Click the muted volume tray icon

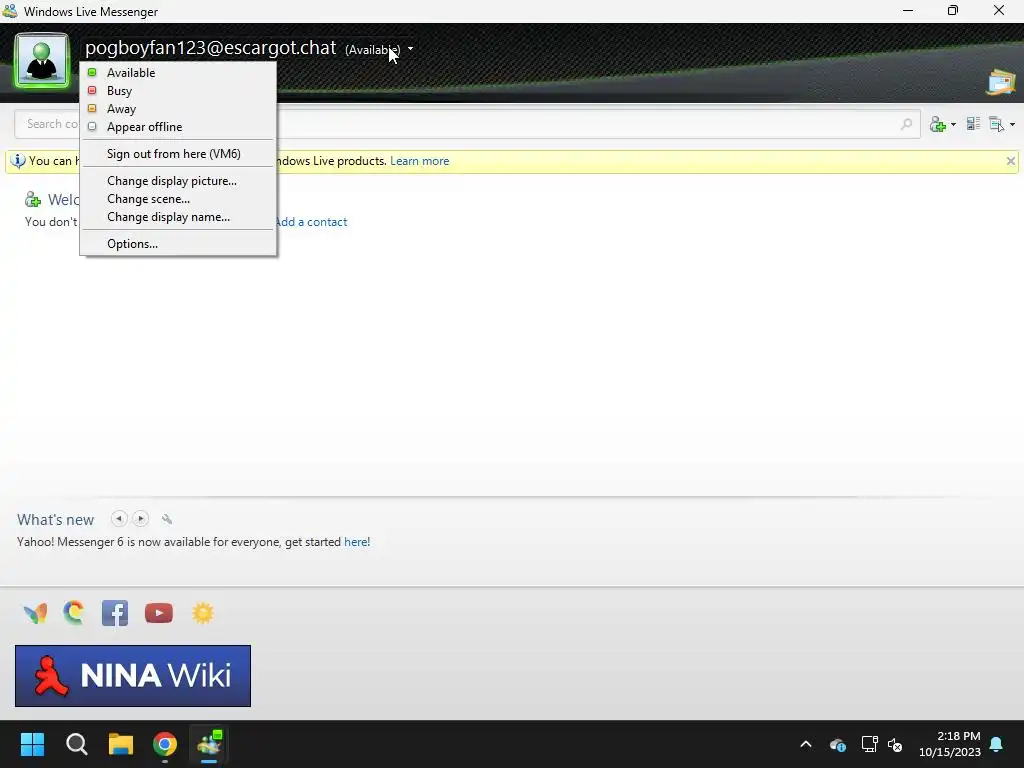(x=895, y=744)
